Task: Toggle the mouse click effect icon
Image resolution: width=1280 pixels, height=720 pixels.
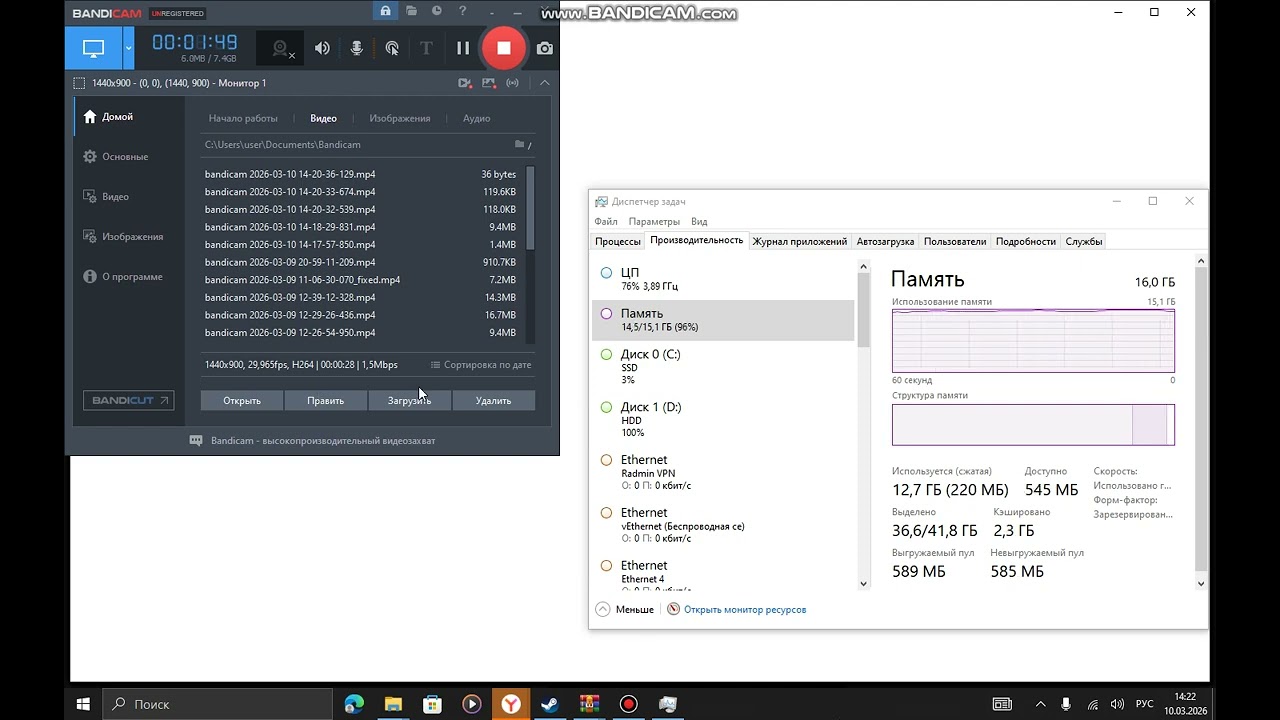Action: point(392,48)
